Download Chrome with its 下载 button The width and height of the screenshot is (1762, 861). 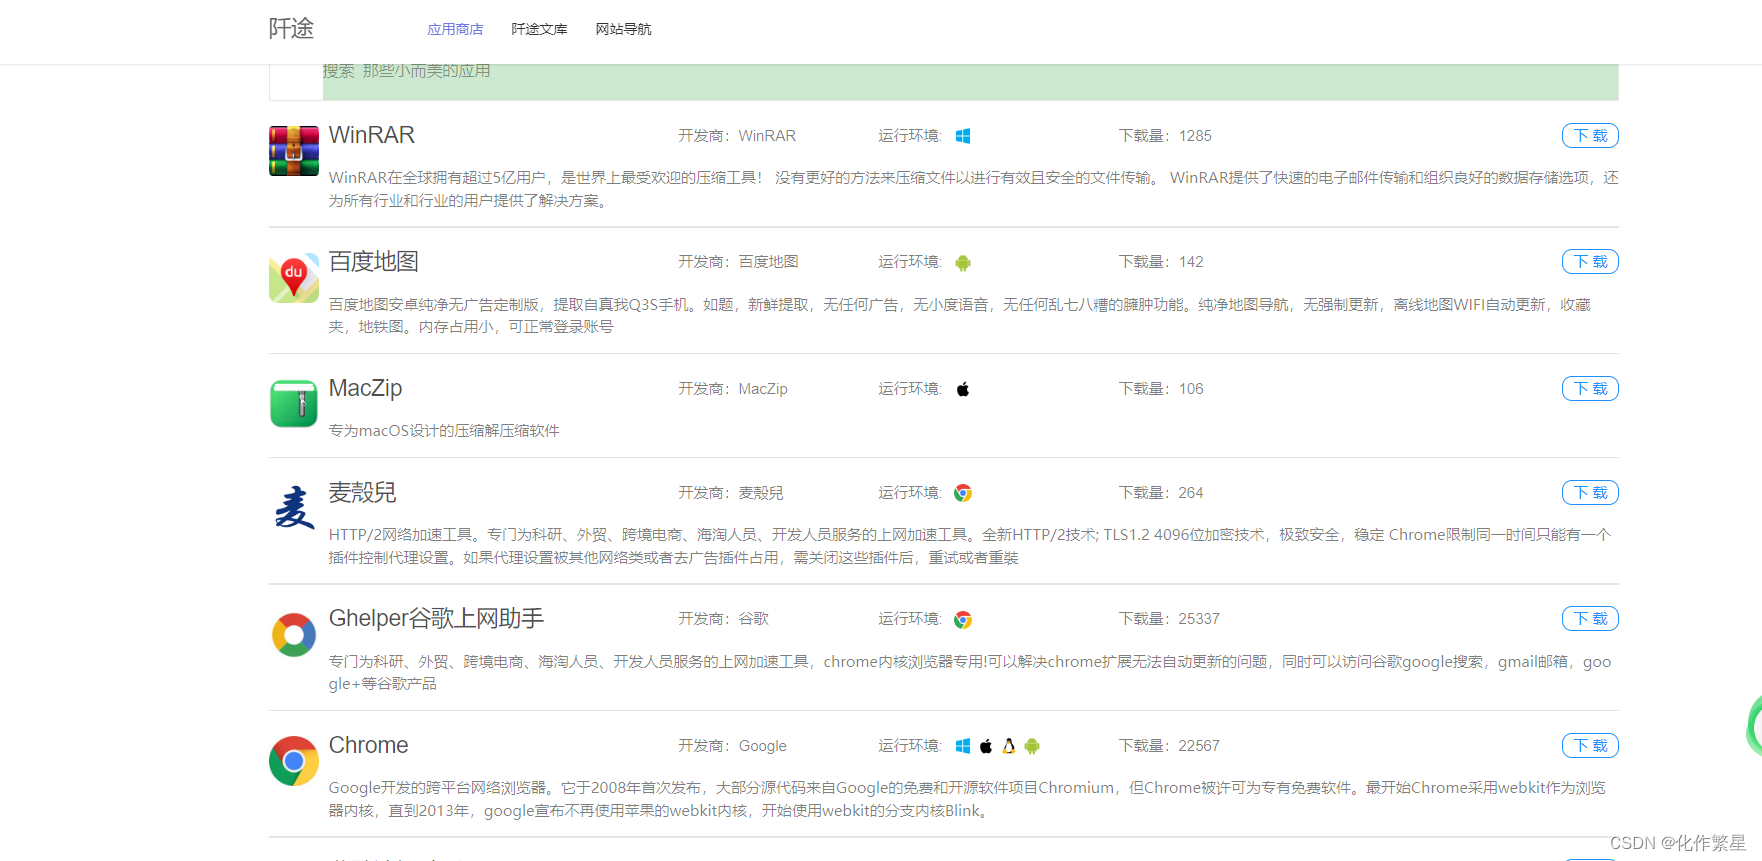pyautogui.click(x=1590, y=745)
